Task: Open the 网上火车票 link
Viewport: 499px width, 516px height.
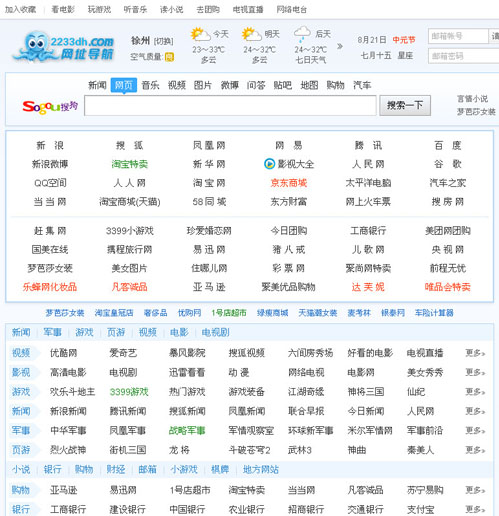Action: pyautogui.click(x=368, y=202)
